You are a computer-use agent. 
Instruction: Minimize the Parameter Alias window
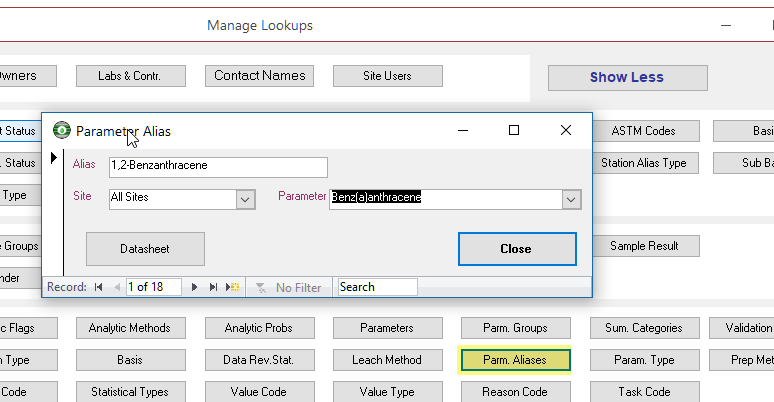[x=463, y=130]
